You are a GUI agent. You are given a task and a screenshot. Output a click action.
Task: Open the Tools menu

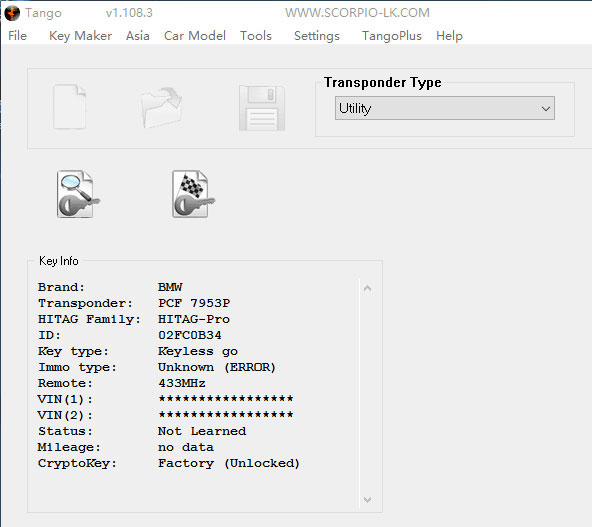pyautogui.click(x=256, y=36)
